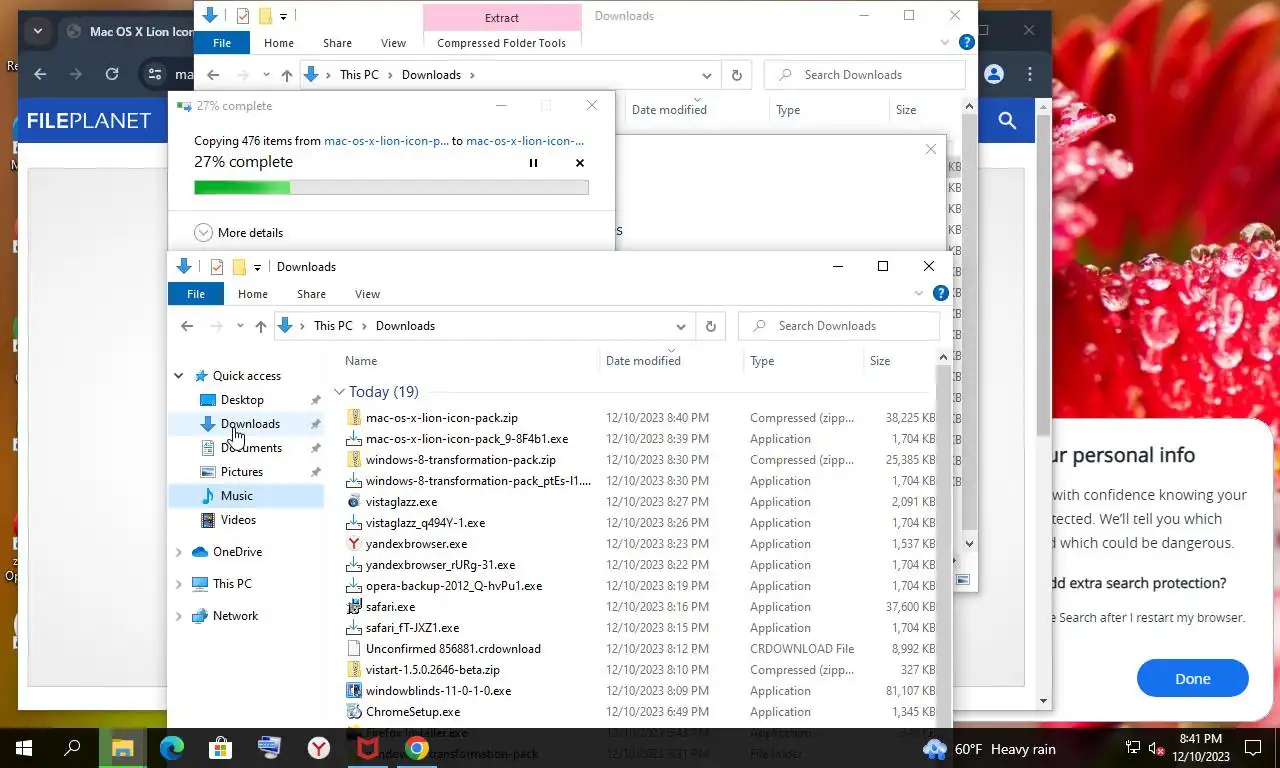Viewport: 1280px width, 768px height.
Task: Click the Search Downloads field in front window
Action: pyautogui.click(x=839, y=326)
